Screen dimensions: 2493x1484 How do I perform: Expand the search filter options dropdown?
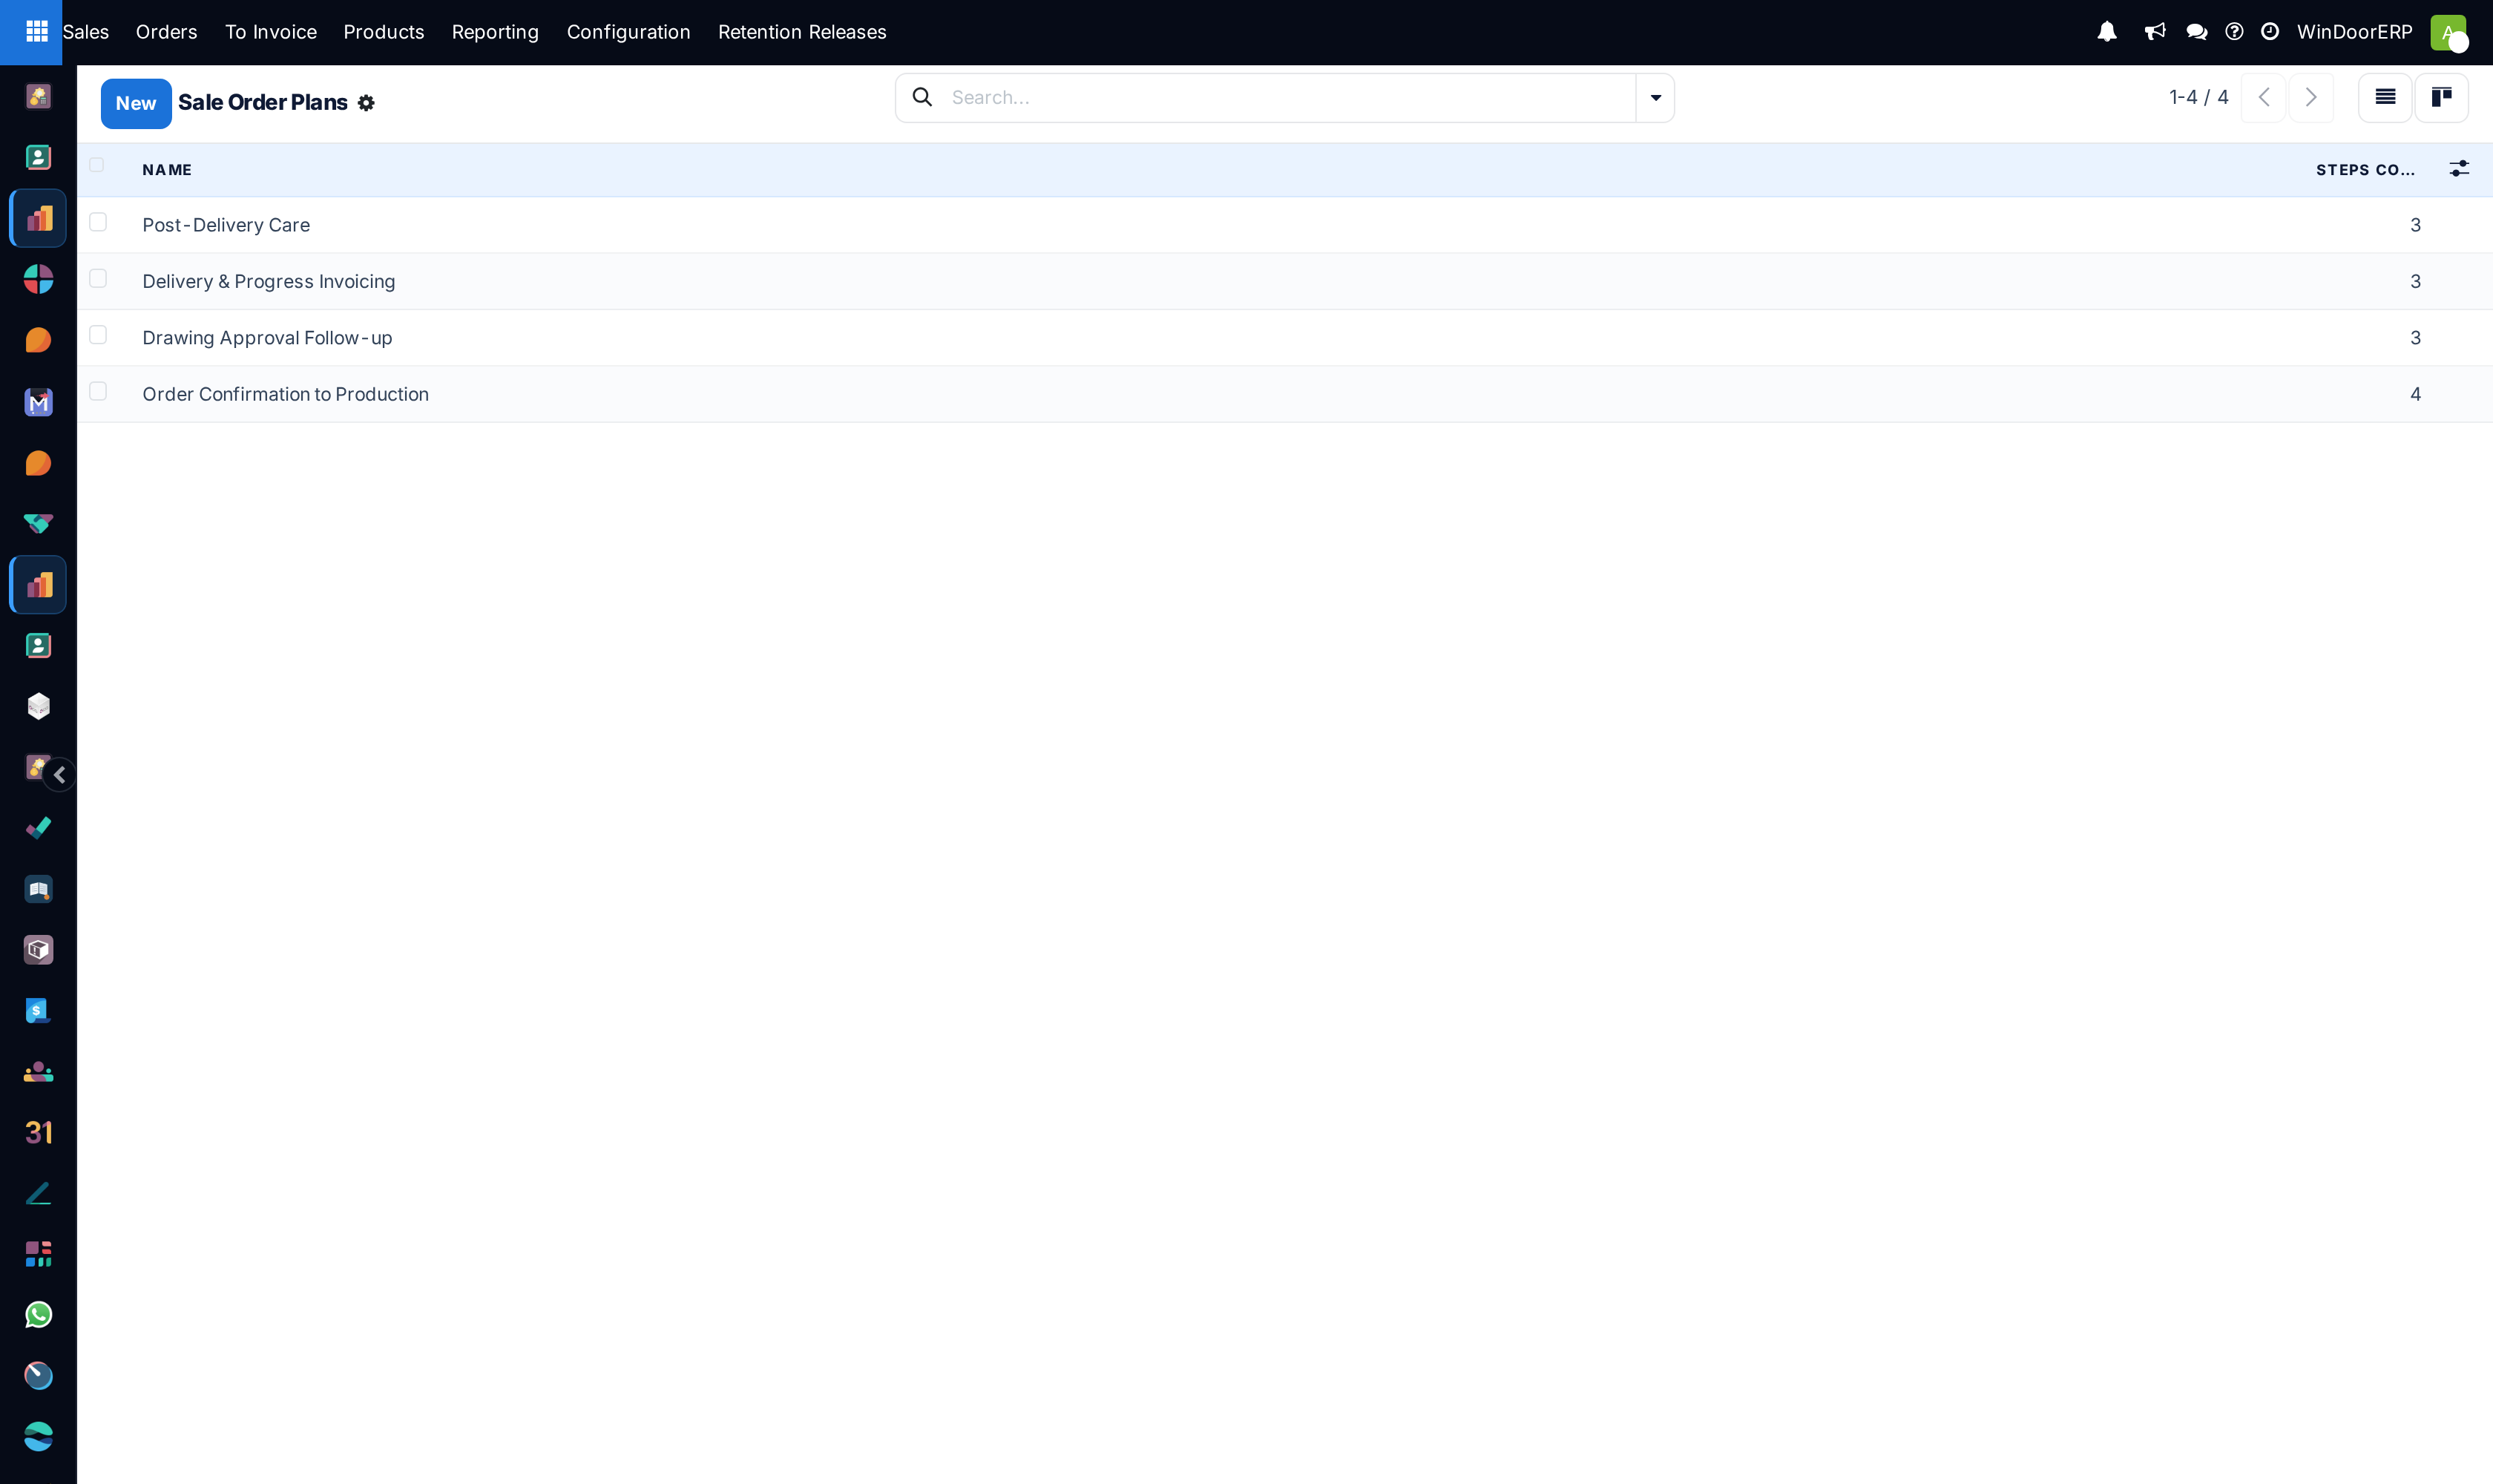point(1655,98)
